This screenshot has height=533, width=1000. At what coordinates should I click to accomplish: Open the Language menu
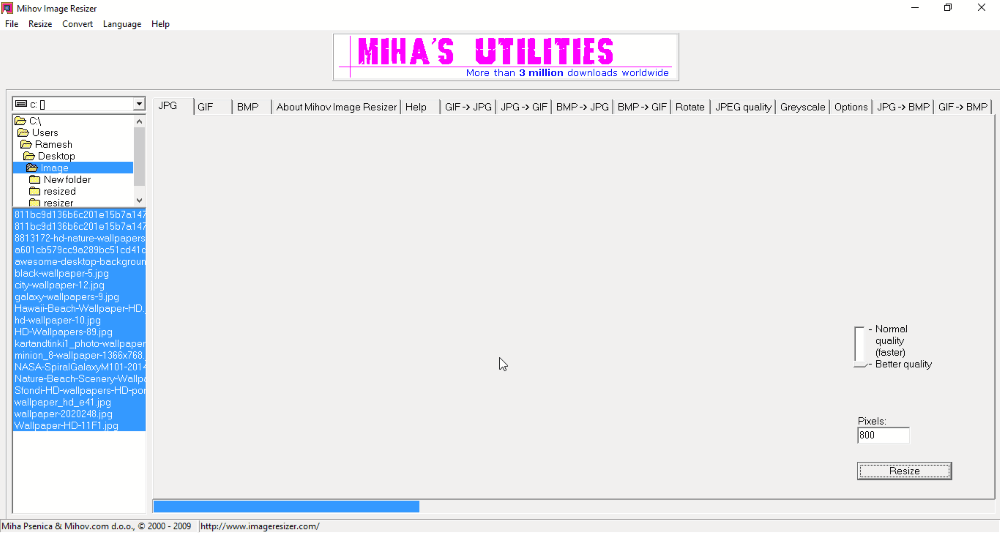(122, 24)
